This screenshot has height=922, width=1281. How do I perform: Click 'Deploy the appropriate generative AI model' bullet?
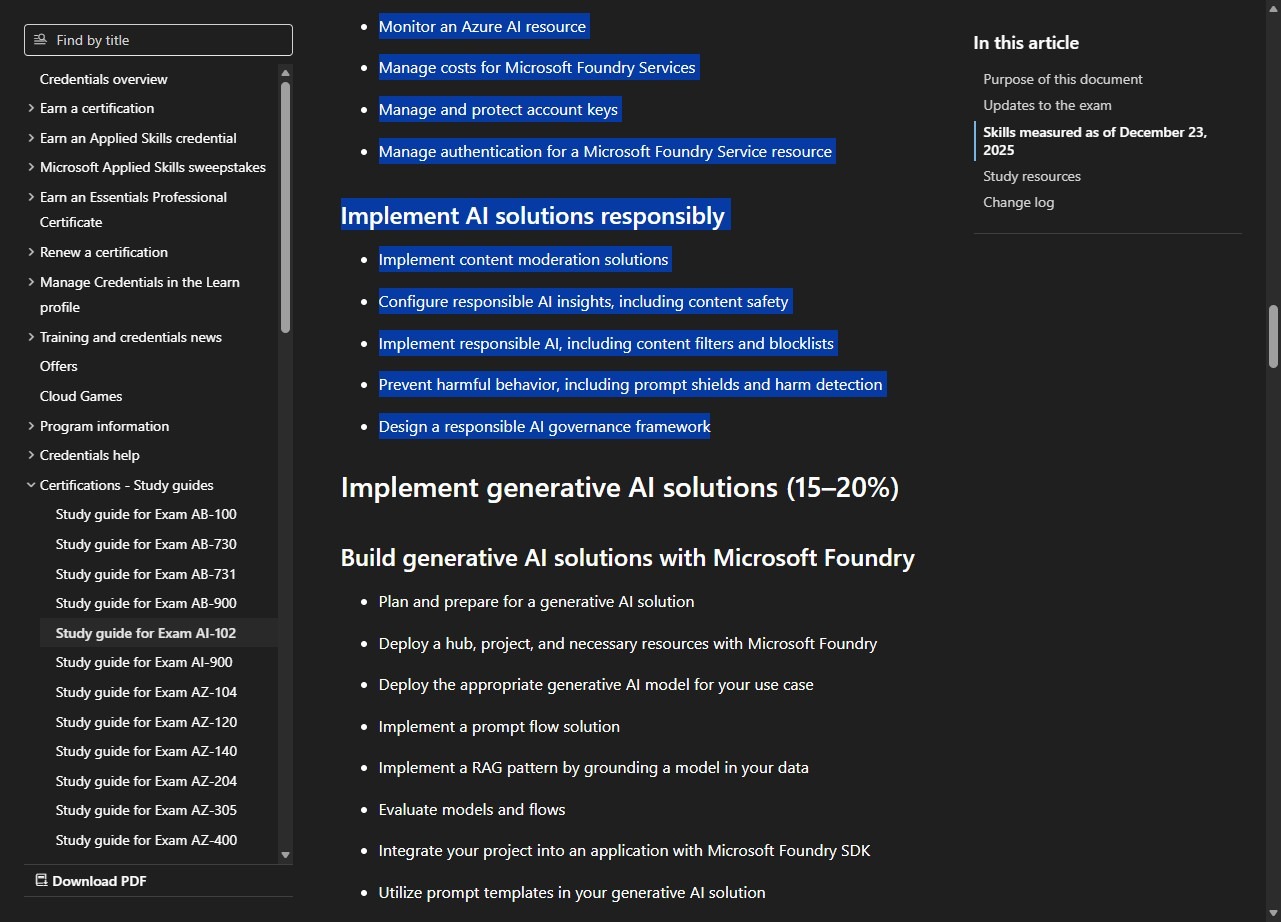[x=596, y=684]
